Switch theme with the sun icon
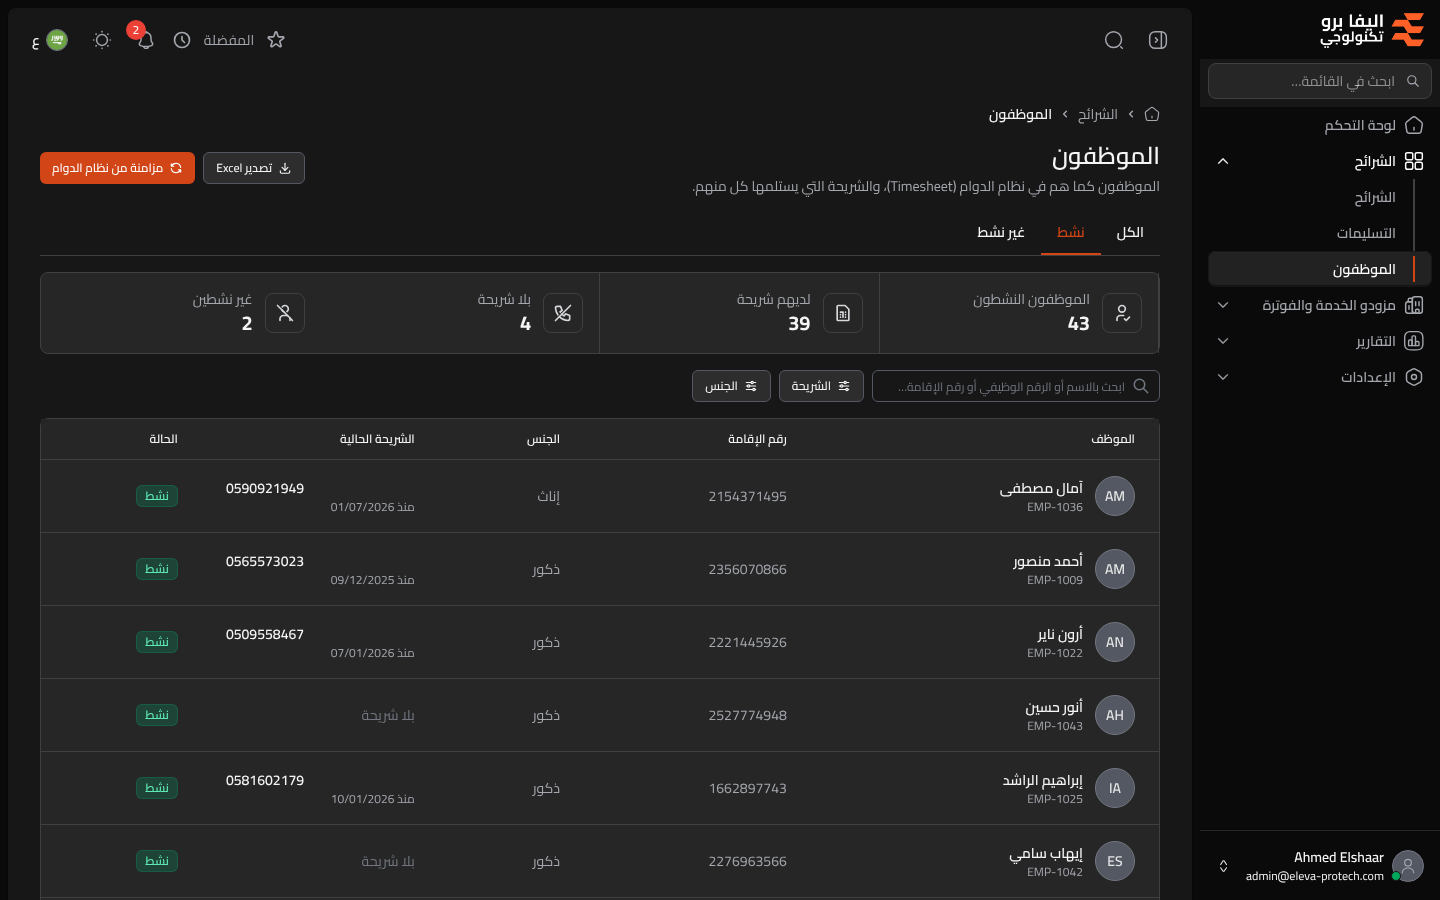The image size is (1440, 900). click(x=102, y=40)
